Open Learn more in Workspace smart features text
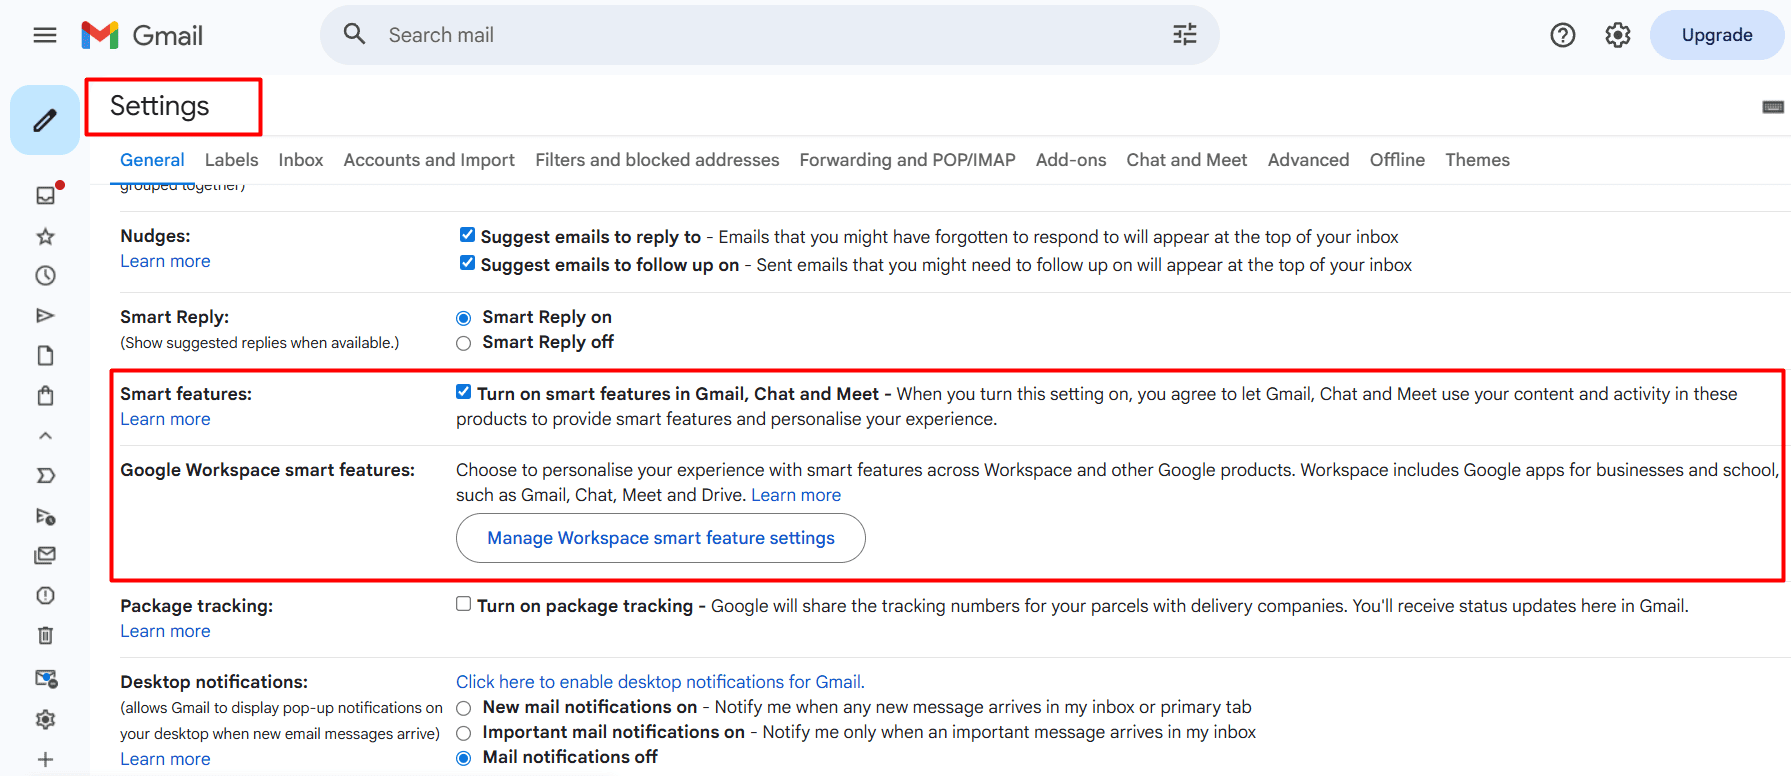The height and width of the screenshot is (776, 1791). [x=796, y=495]
